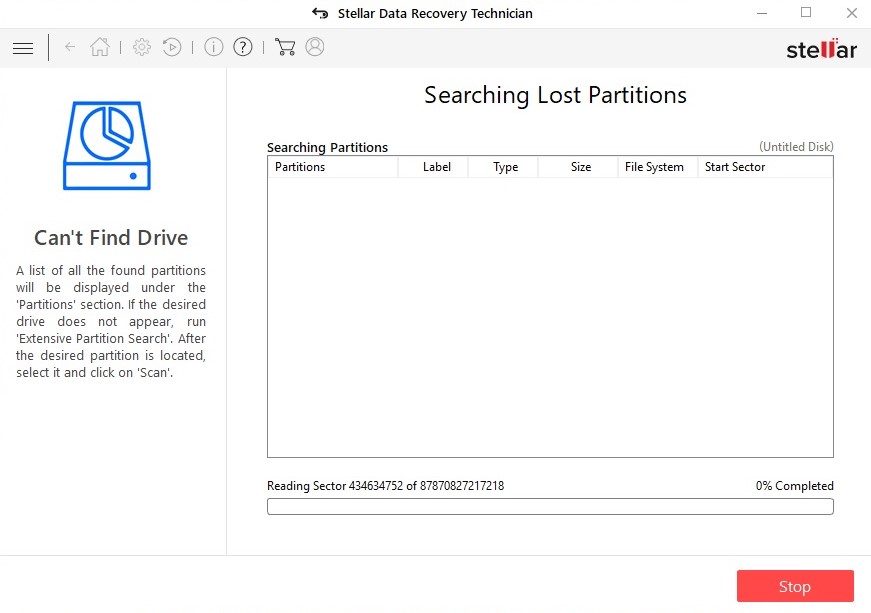
Task: Open the hamburger menu
Action: point(23,48)
